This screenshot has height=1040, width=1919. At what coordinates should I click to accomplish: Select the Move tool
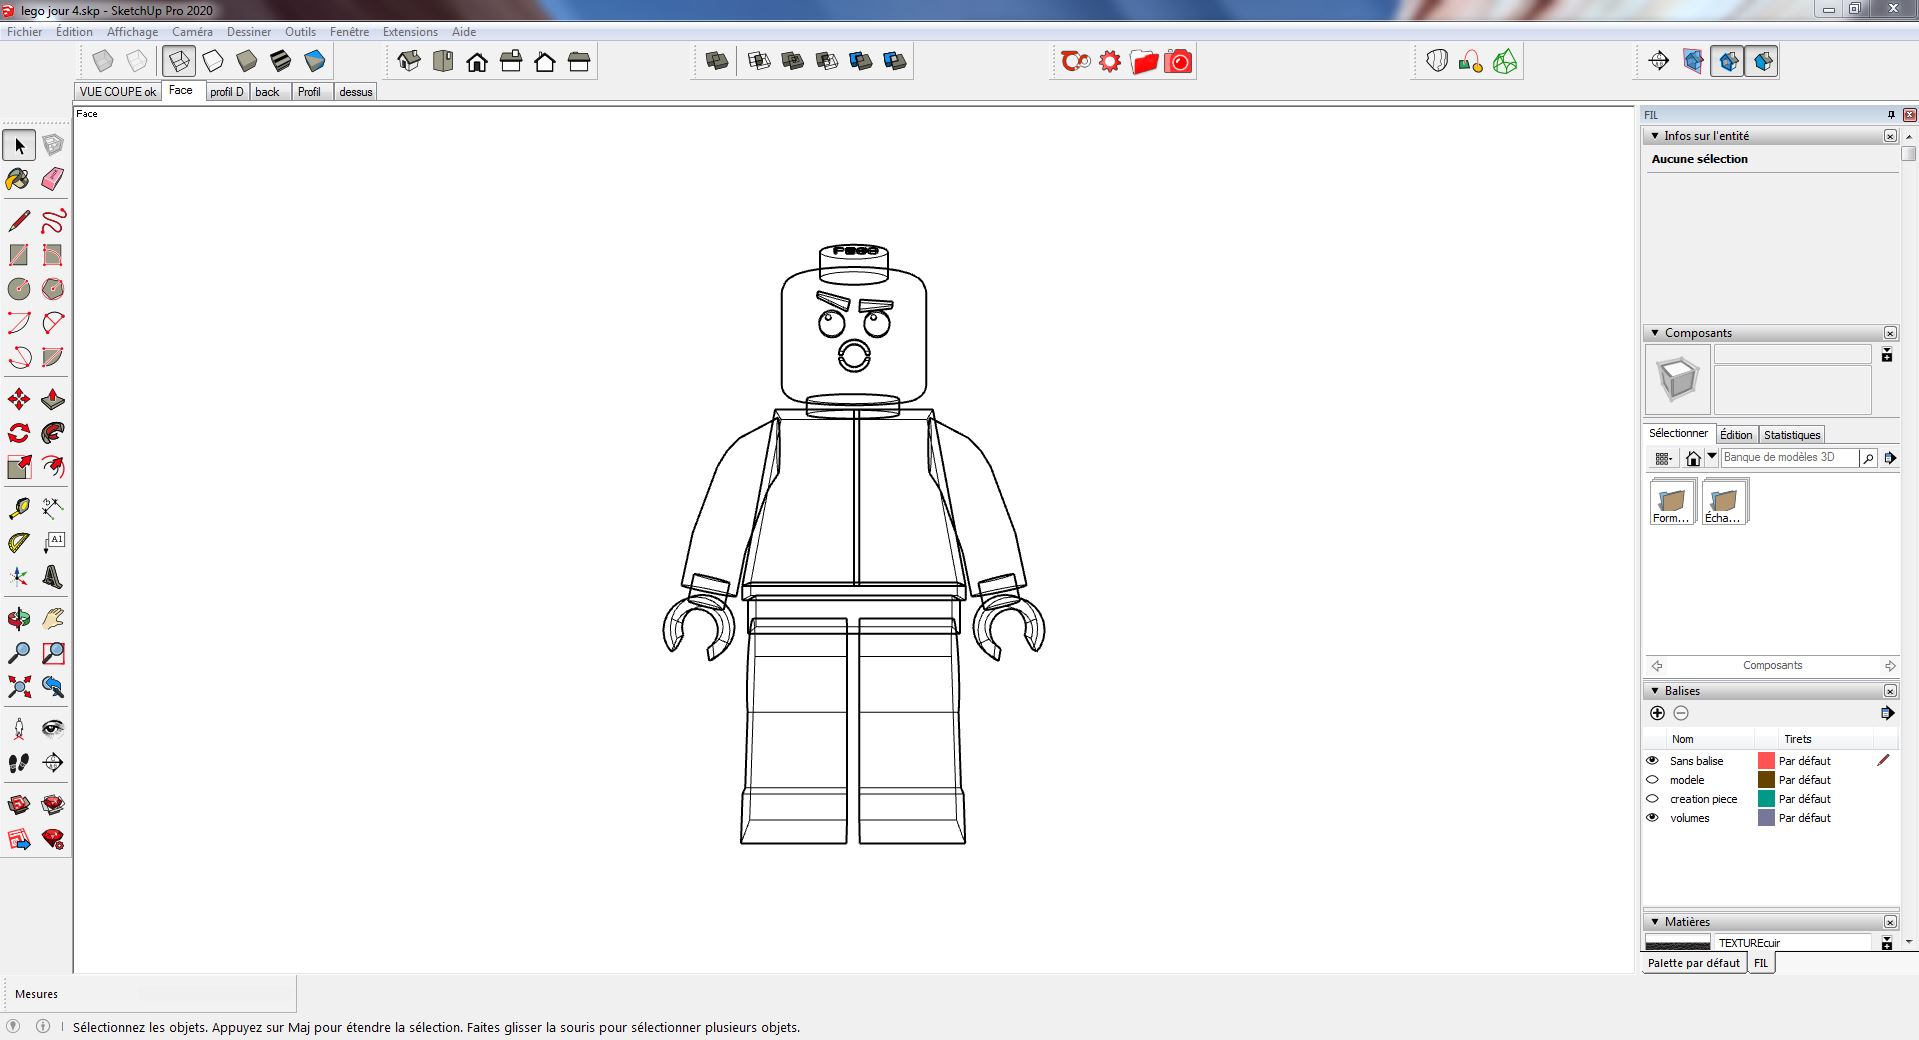coord(19,400)
